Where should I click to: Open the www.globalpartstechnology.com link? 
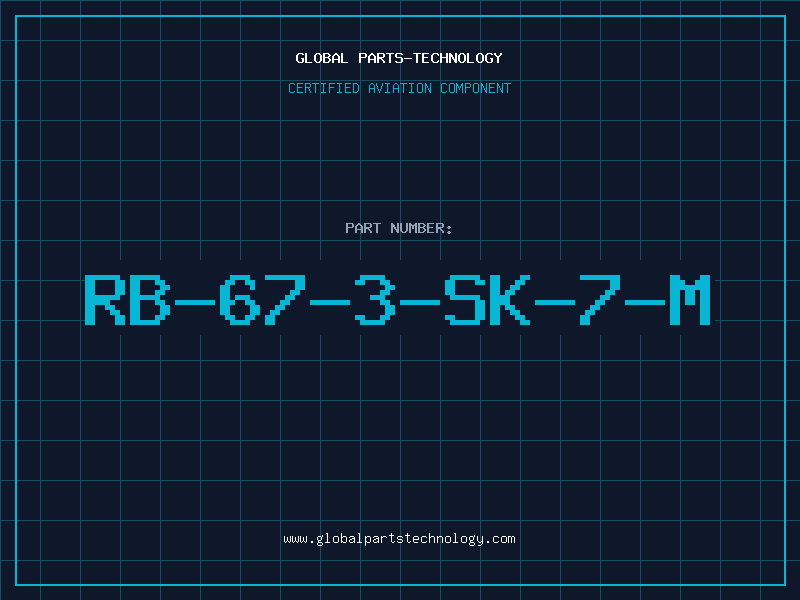click(399, 539)
